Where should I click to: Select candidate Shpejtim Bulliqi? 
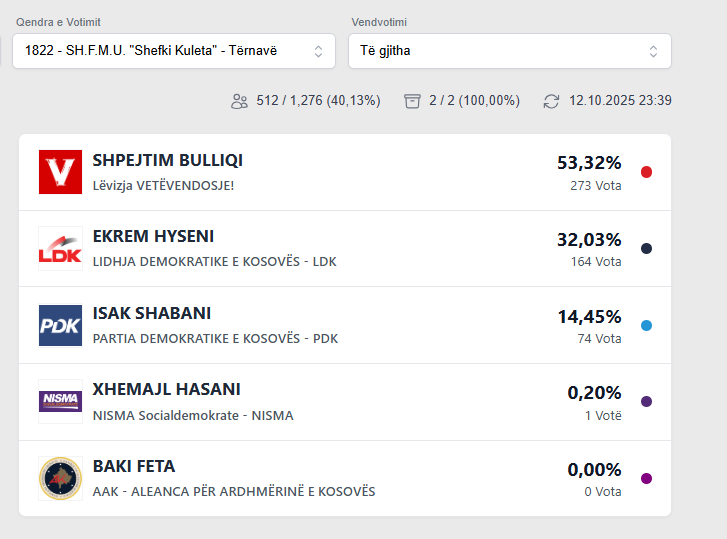[x=167, y=160]
